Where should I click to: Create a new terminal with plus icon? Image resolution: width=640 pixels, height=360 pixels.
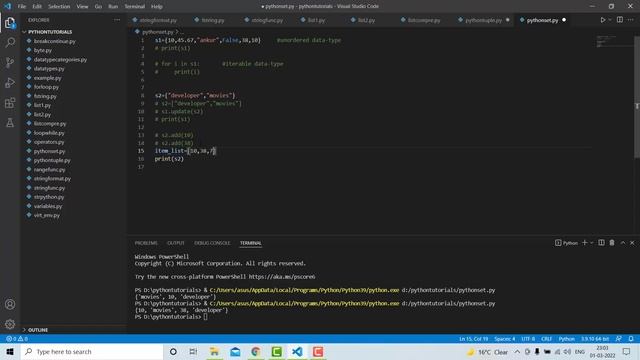click(x=584, y=242)
